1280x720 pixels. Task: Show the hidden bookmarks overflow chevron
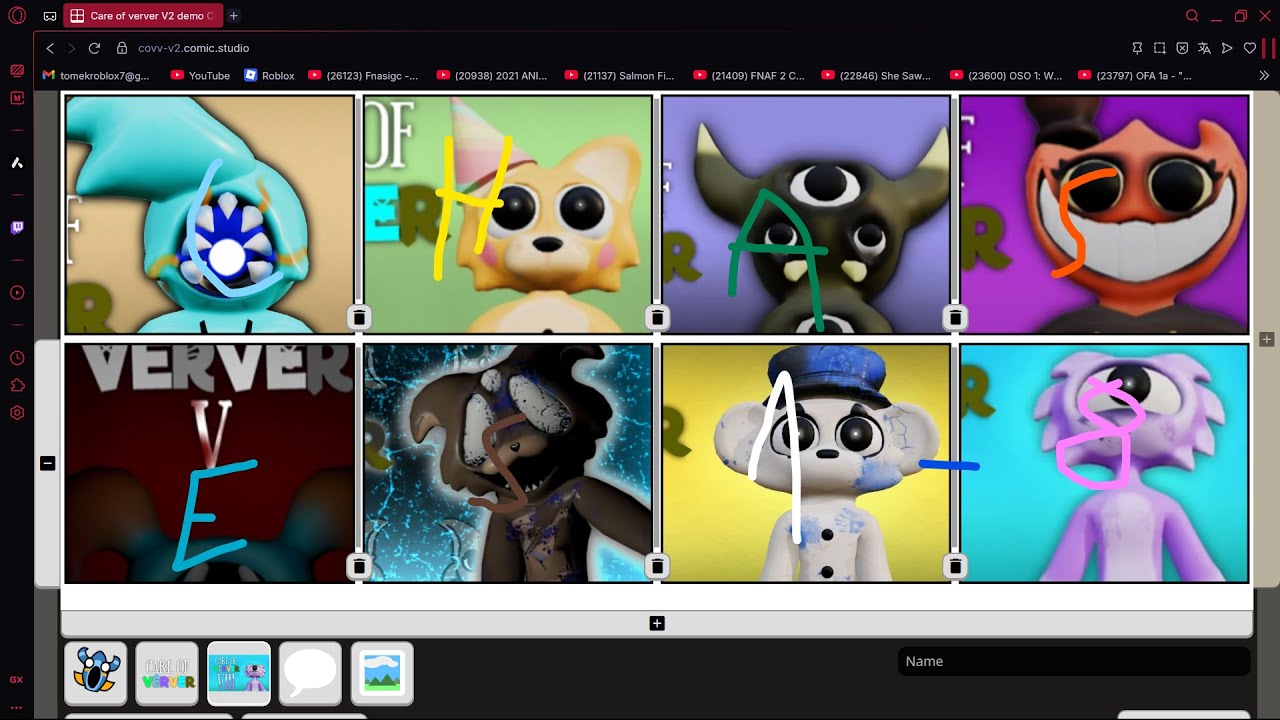tap(1263, 75)
